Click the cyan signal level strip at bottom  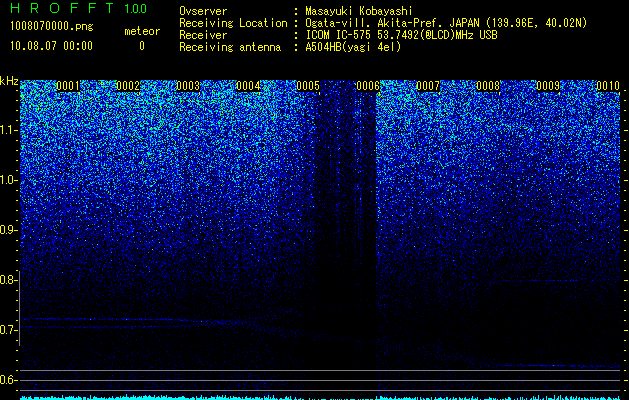pyautogui.click(x=320, y=398)
